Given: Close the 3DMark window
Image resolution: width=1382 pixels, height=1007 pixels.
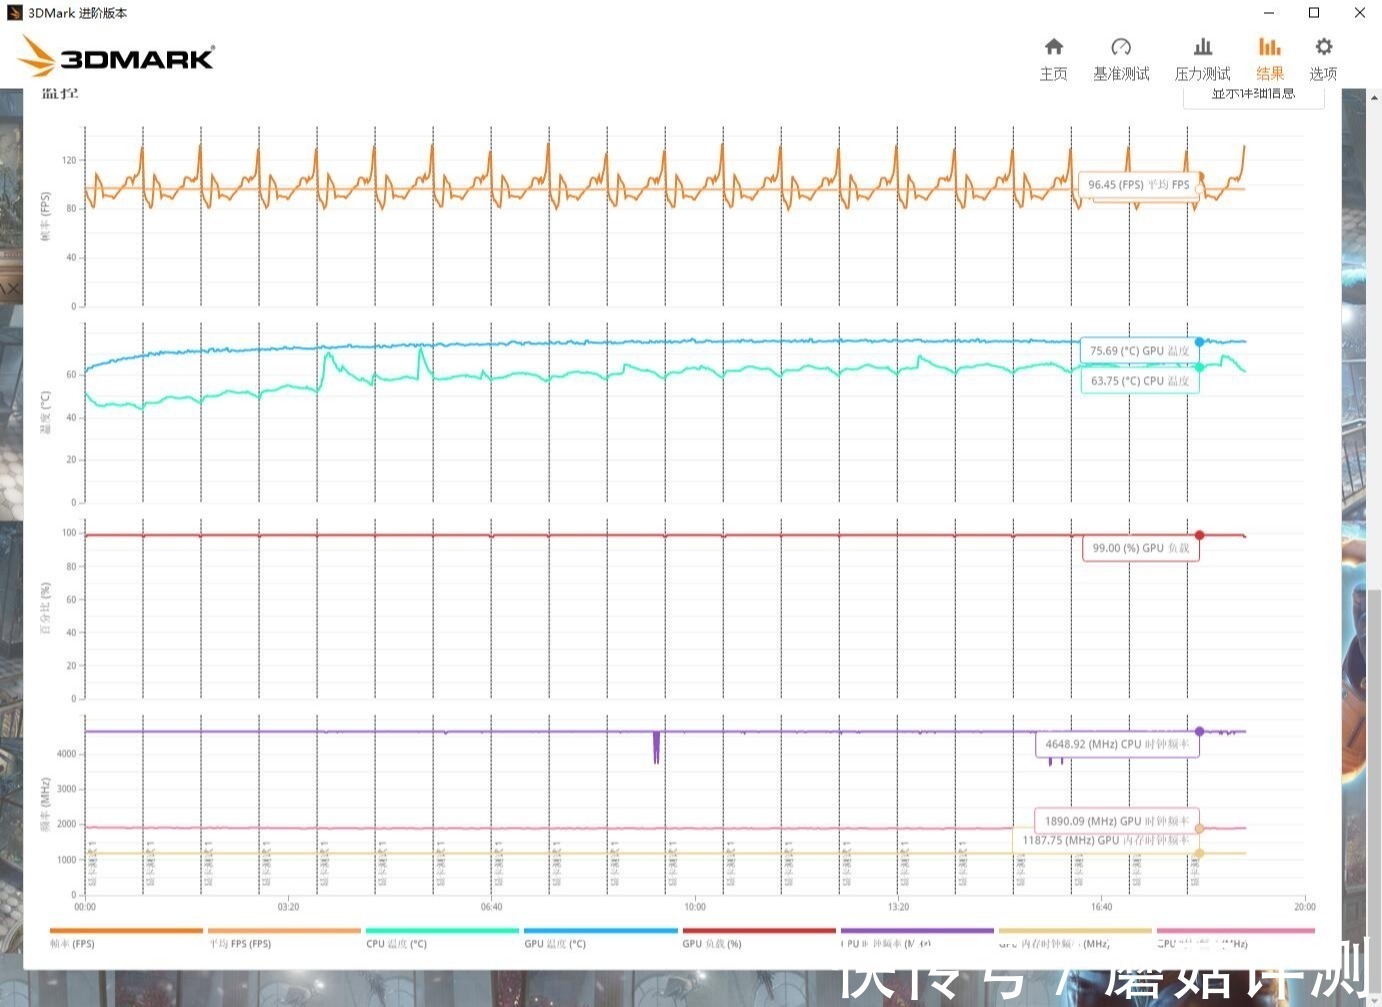Looking at the screenshot, I should pos(1359,13).
